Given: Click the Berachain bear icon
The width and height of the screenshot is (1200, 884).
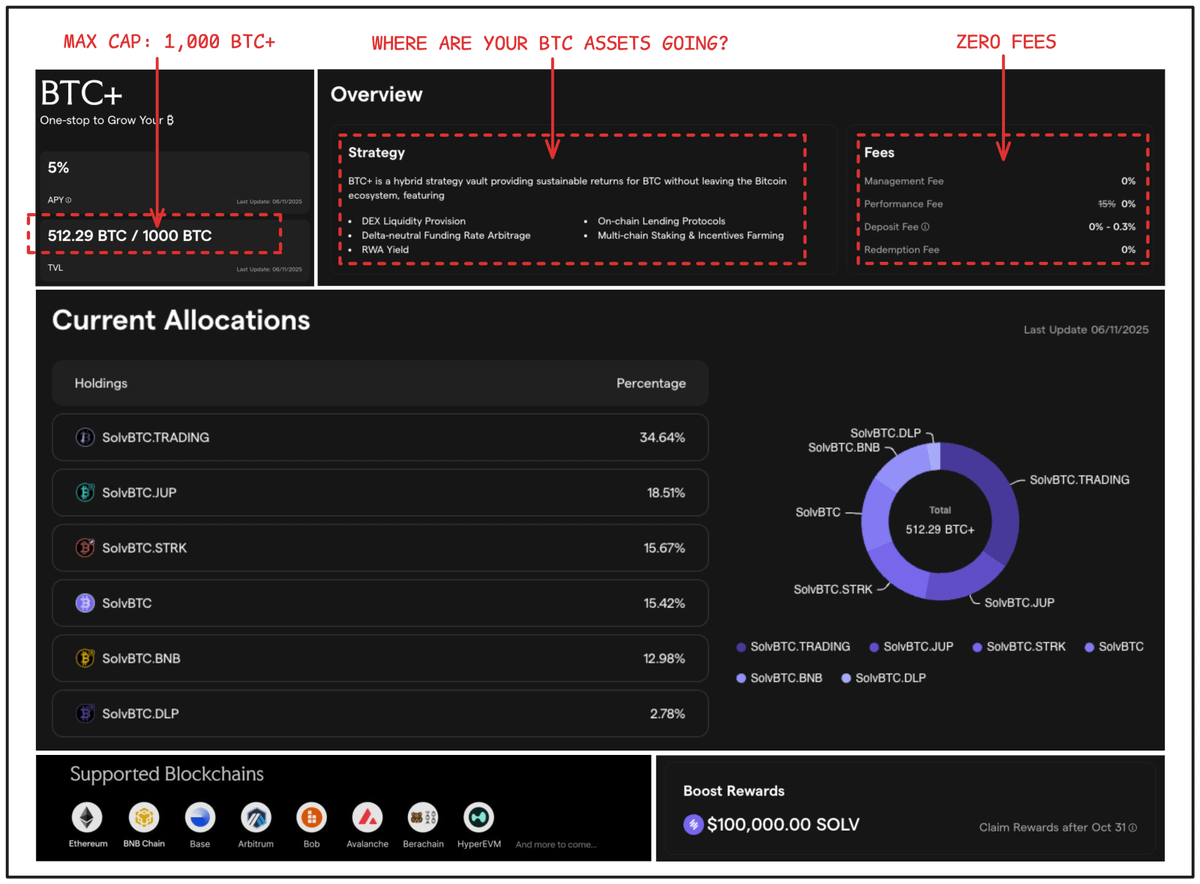Looking at the screenshot, I should pyautogui.click(x=423, y=817).
